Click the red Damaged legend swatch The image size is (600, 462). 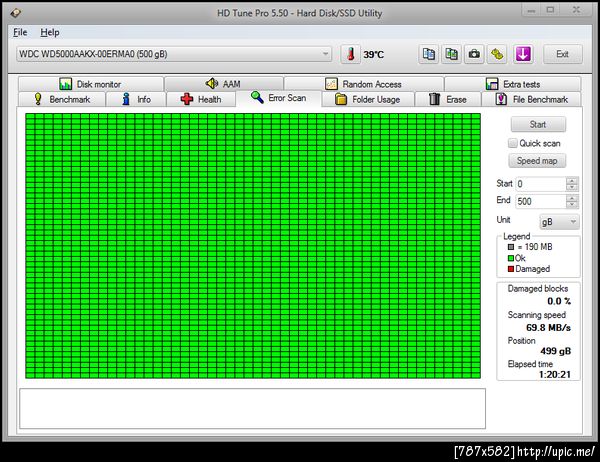point(511,269)
